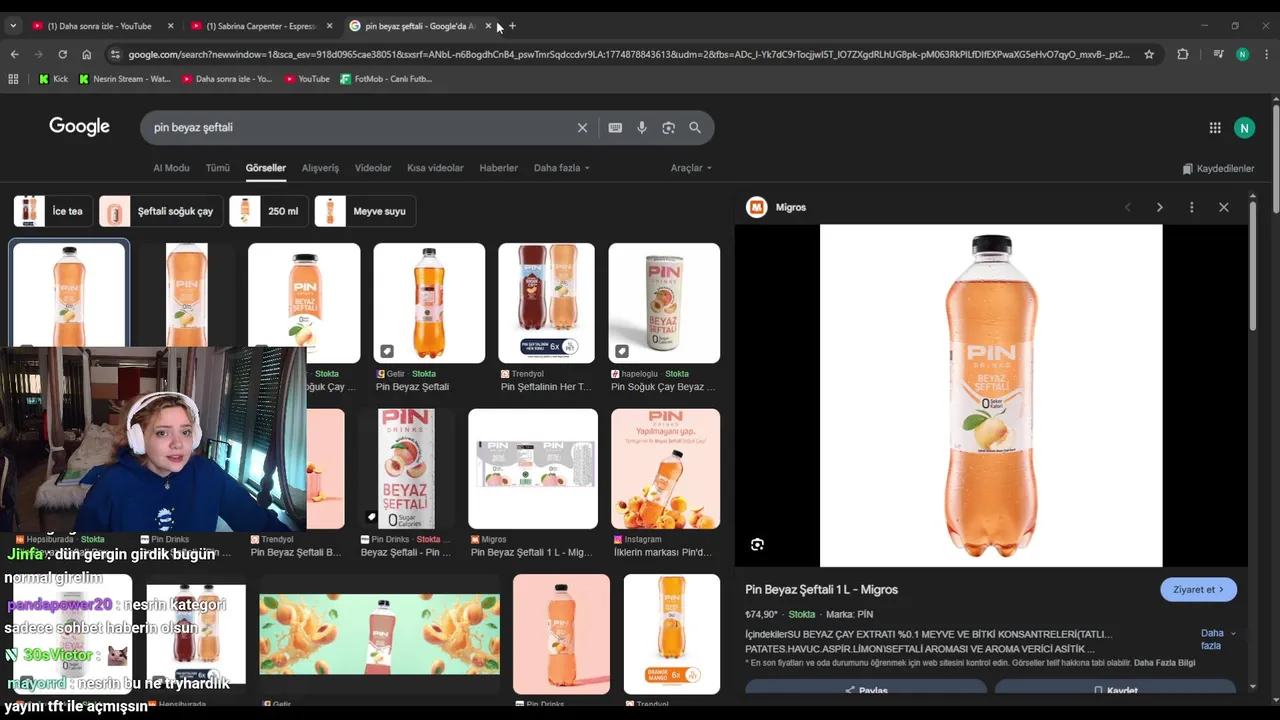The width and height of the screenshot is (1280, 720).
Task: Open the Google account avatar N
Action: tap(1244, 128)
